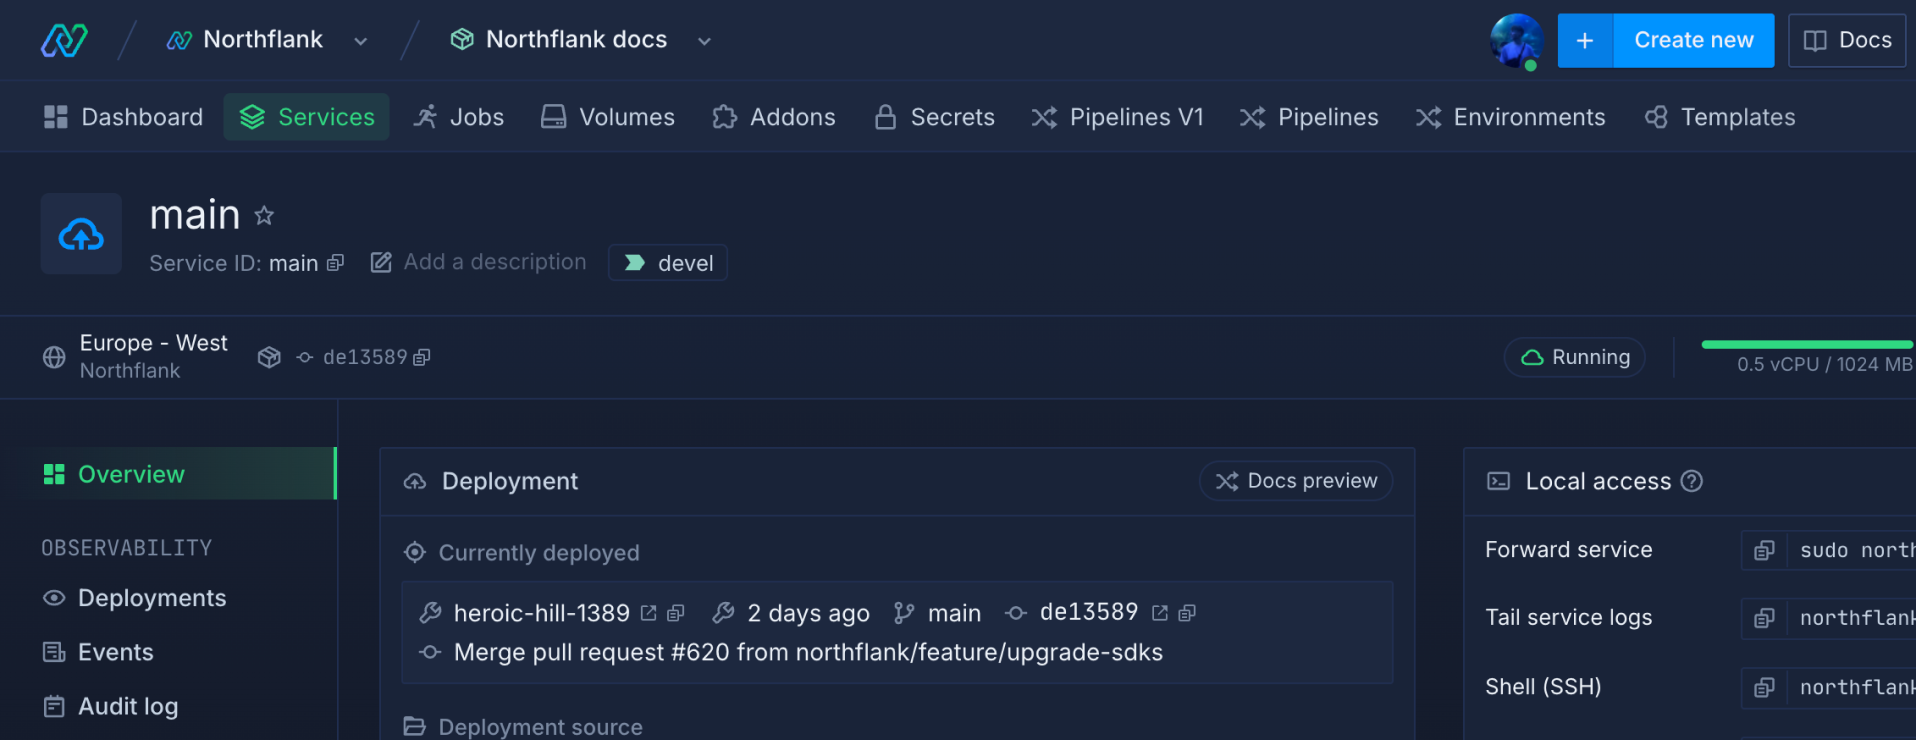
Task: Click the devel tag
Action: pyautogui.click(x=668, y=263)
